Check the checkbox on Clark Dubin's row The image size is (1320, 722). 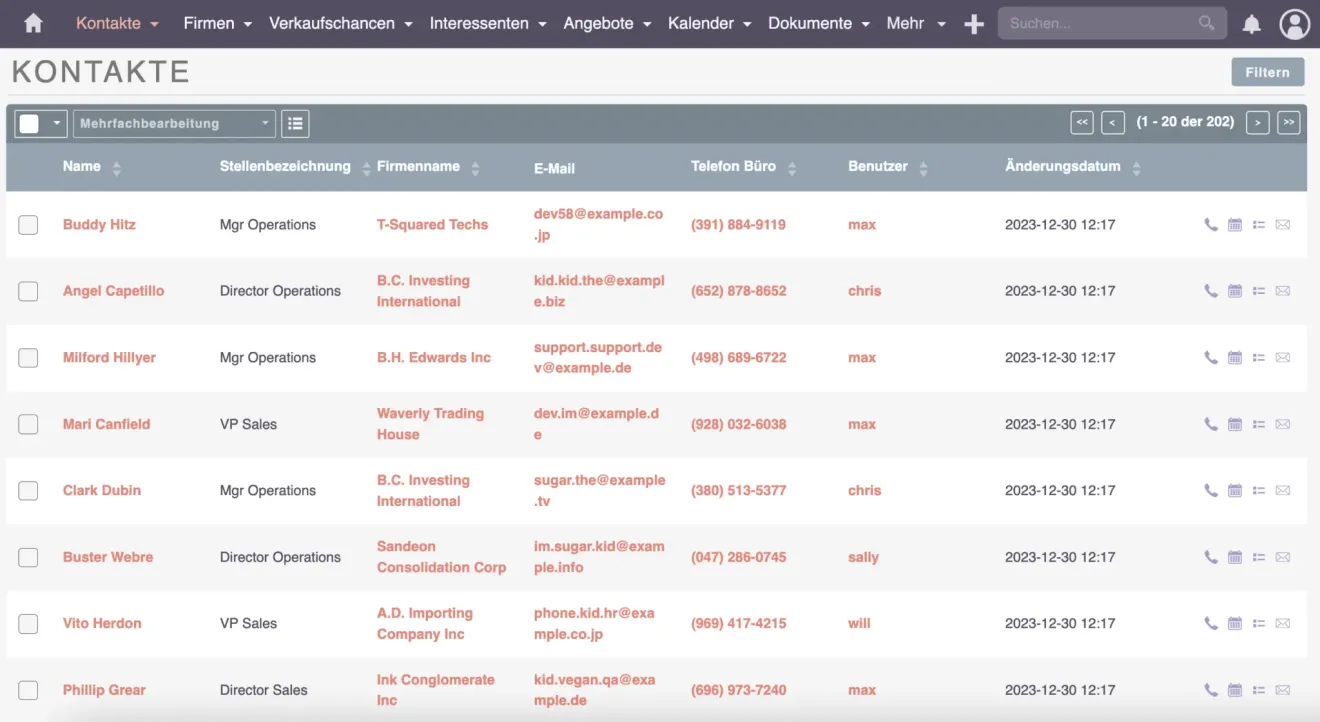28,490
